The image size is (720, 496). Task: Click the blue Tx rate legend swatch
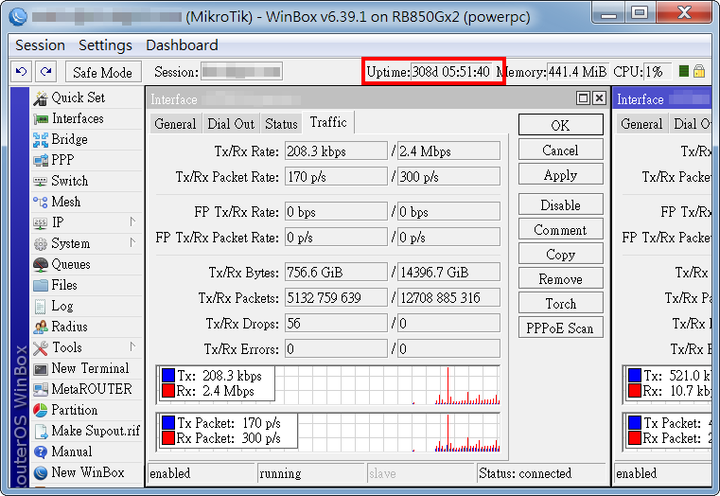coord(169,375)
